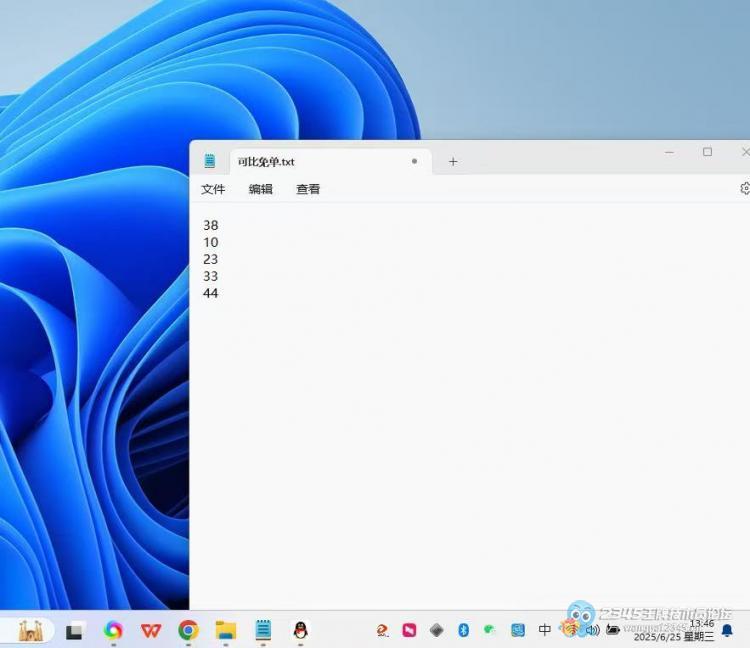Switch the 中 input method indicator
Viewport: 750px width, 648px height.
(544, 630)
